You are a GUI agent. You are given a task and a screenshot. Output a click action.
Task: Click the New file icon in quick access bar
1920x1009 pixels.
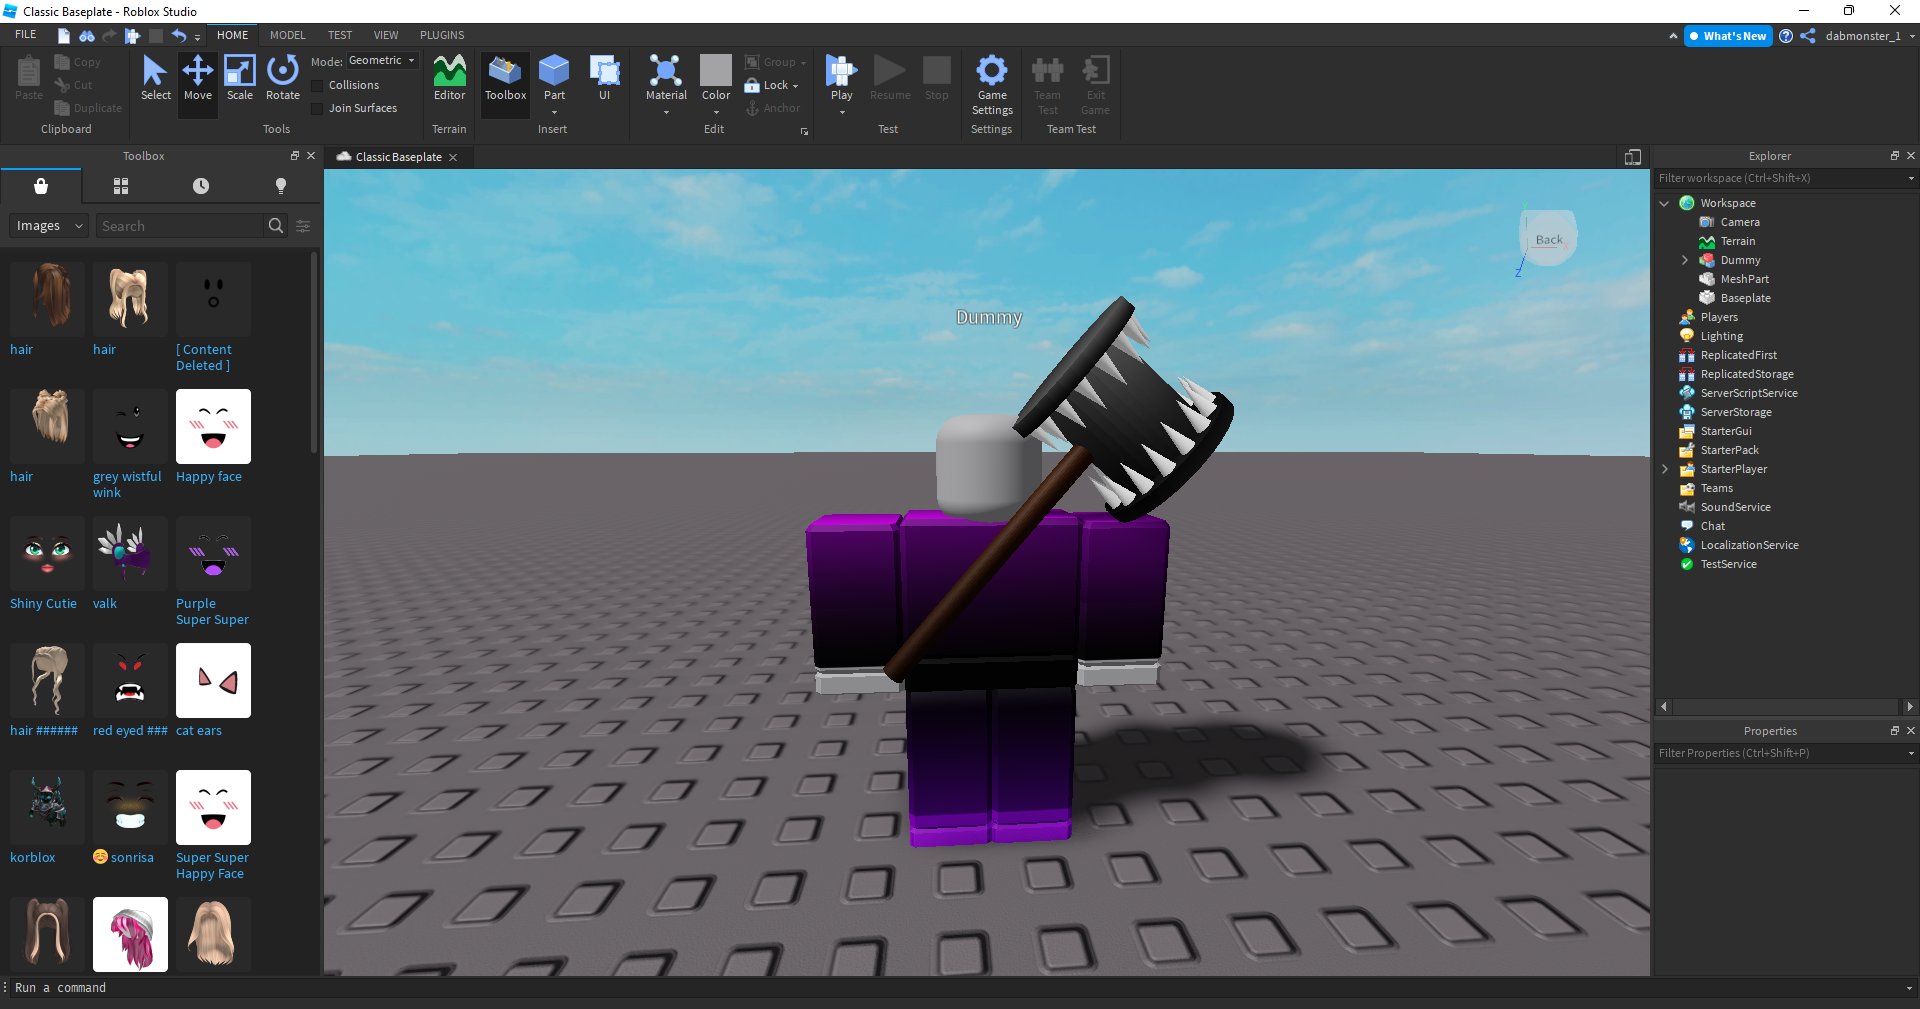63,35
